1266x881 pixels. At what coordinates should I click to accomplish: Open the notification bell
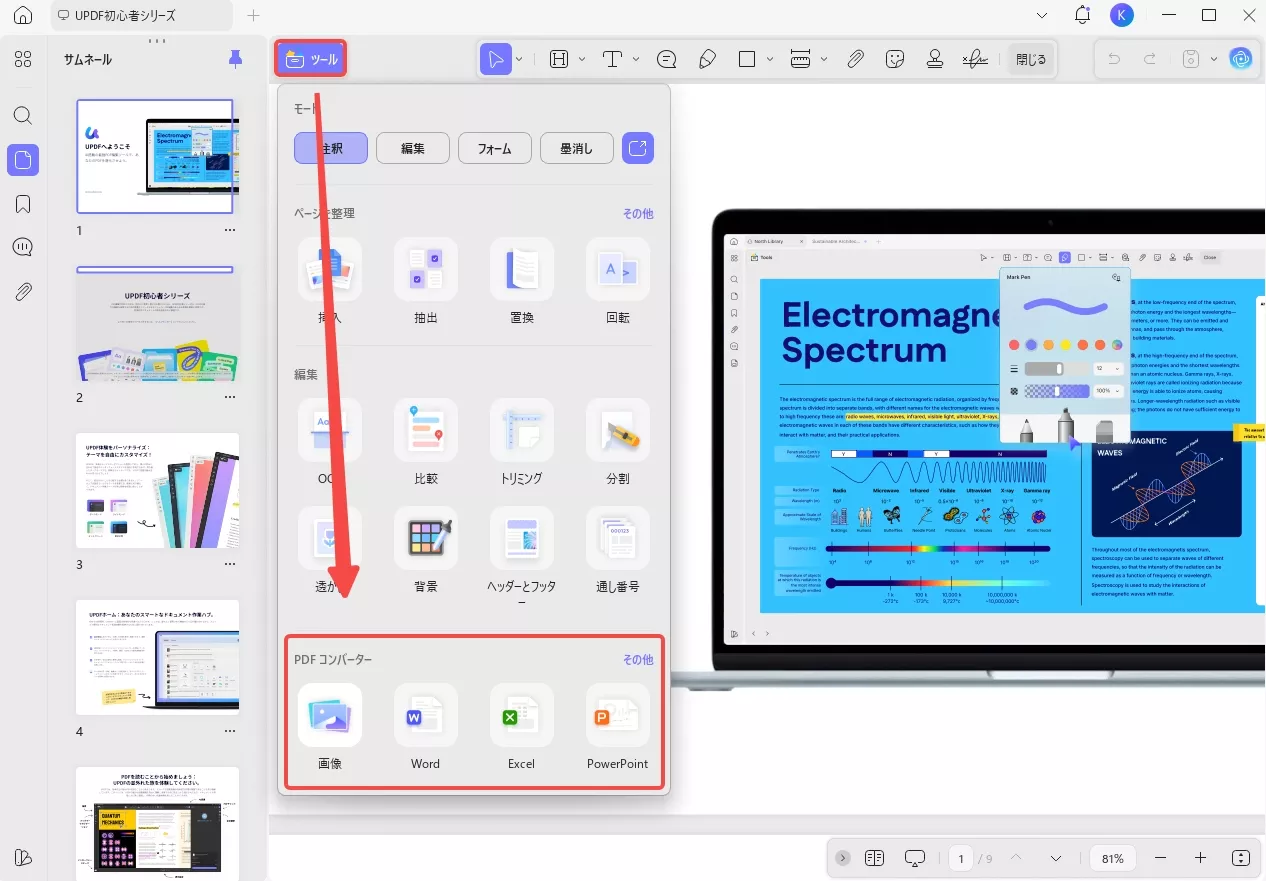click(x=1082, y=15)
